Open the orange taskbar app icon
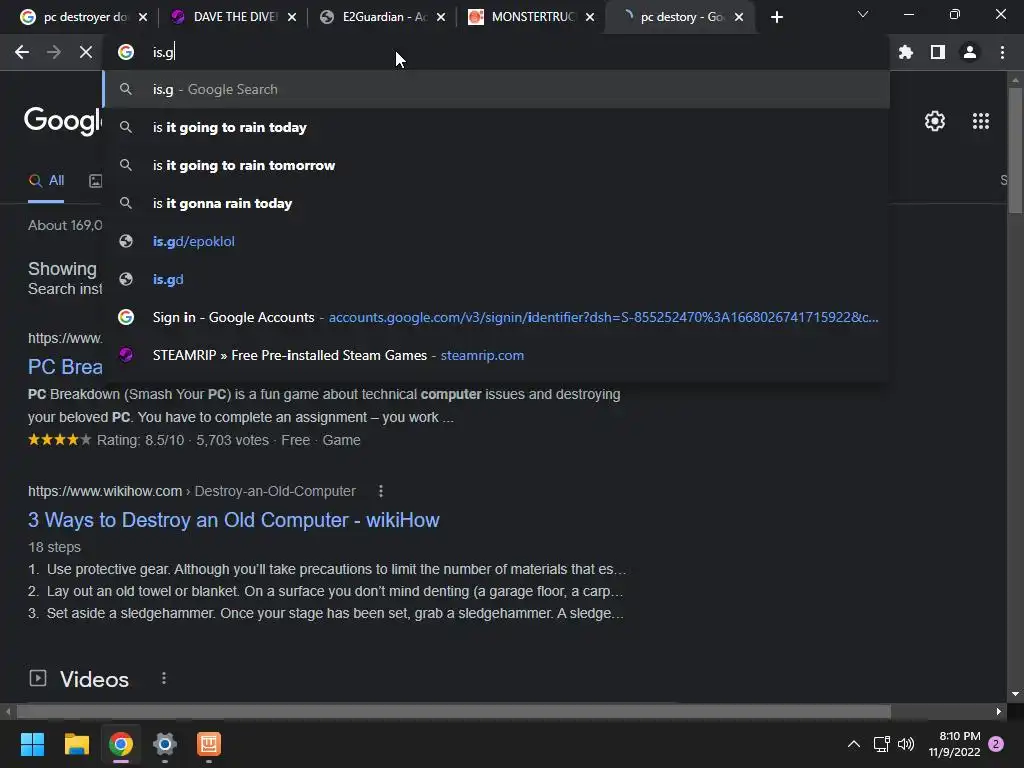1024x768 pixels. 209,744
